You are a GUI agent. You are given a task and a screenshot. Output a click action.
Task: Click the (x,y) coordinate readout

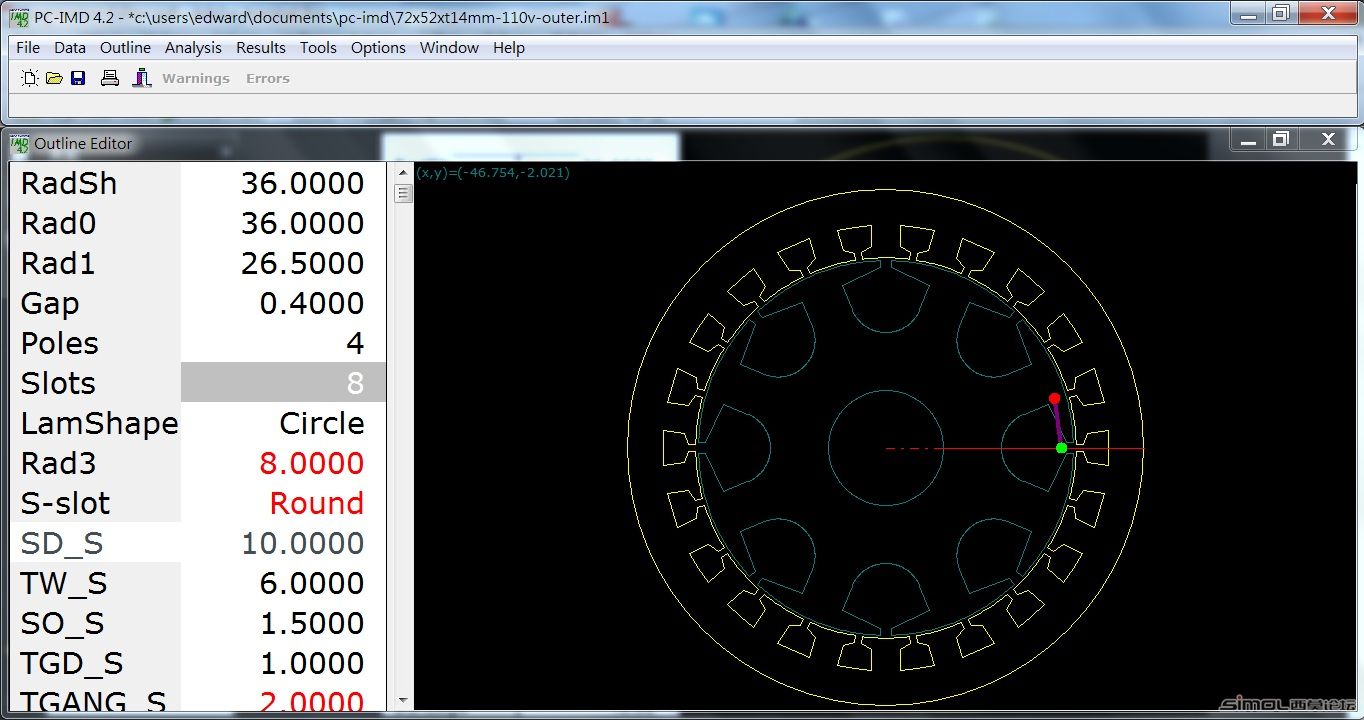(x=492, y=173)
